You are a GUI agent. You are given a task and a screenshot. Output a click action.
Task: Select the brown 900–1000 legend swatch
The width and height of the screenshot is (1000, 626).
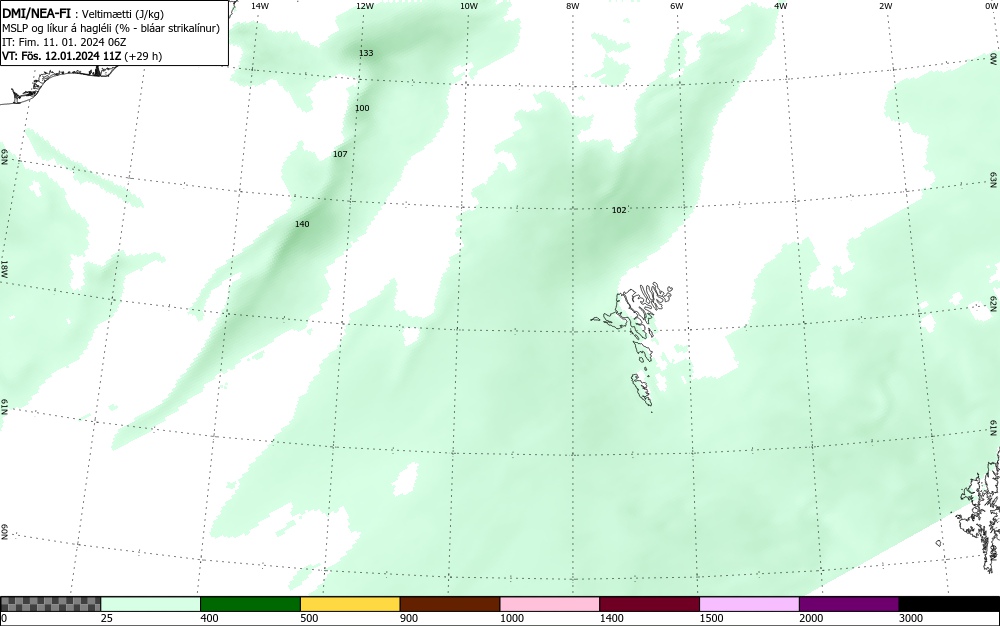point(450,604)
